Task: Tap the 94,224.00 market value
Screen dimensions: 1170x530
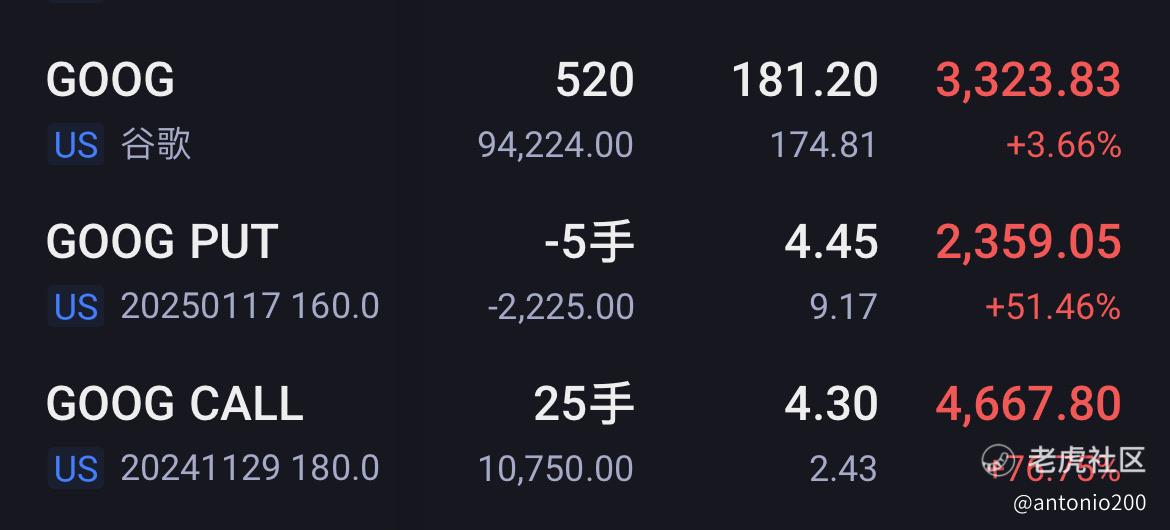Action: pyautogui.click(x=555, y=146)
